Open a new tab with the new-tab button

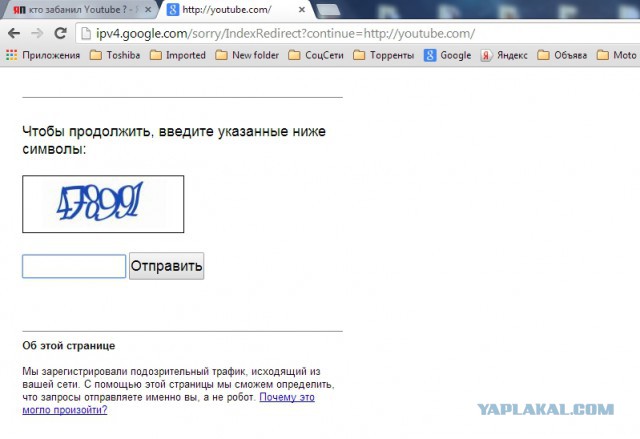point(328,10)
